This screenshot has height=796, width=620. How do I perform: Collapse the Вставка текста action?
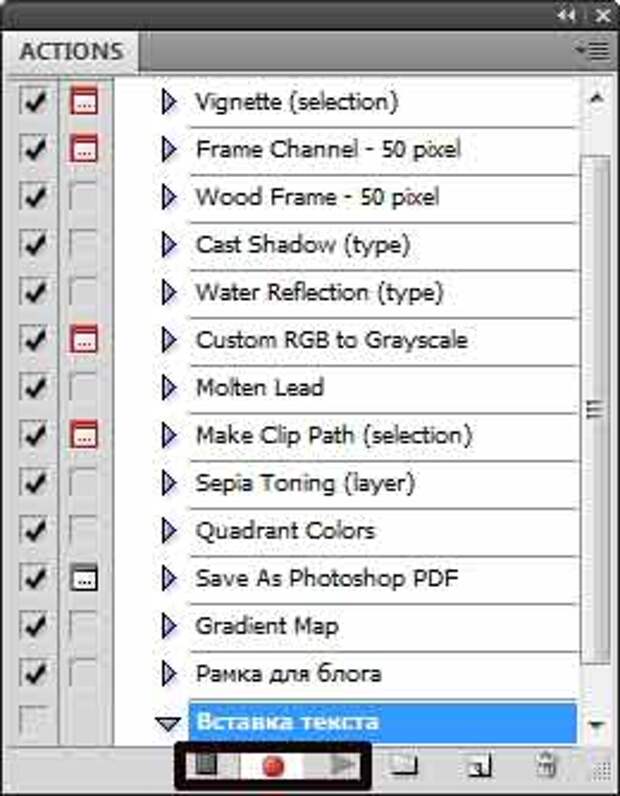[x=168, y=723]
